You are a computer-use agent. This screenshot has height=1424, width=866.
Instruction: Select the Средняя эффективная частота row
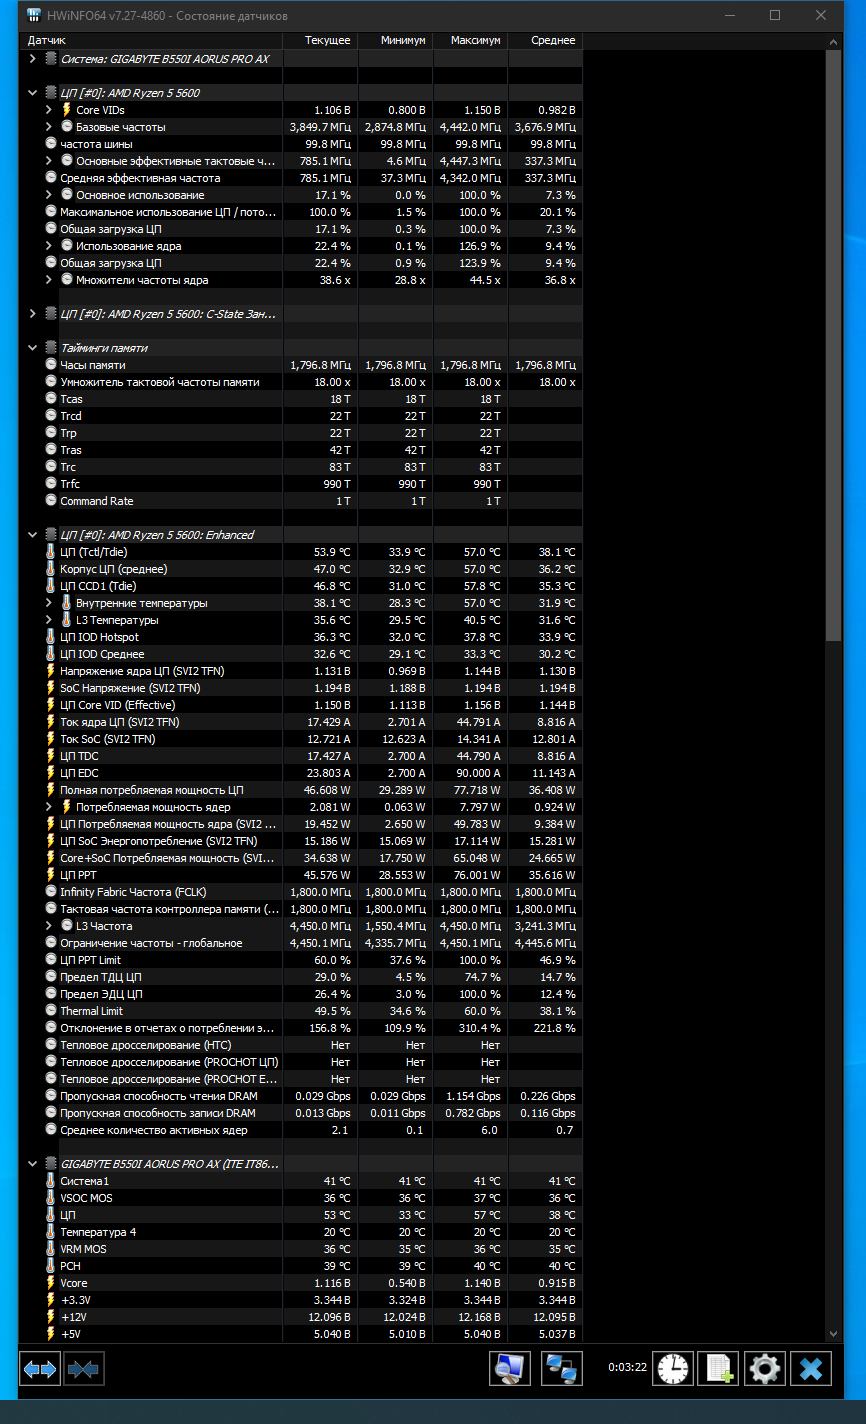pos(300,178)
